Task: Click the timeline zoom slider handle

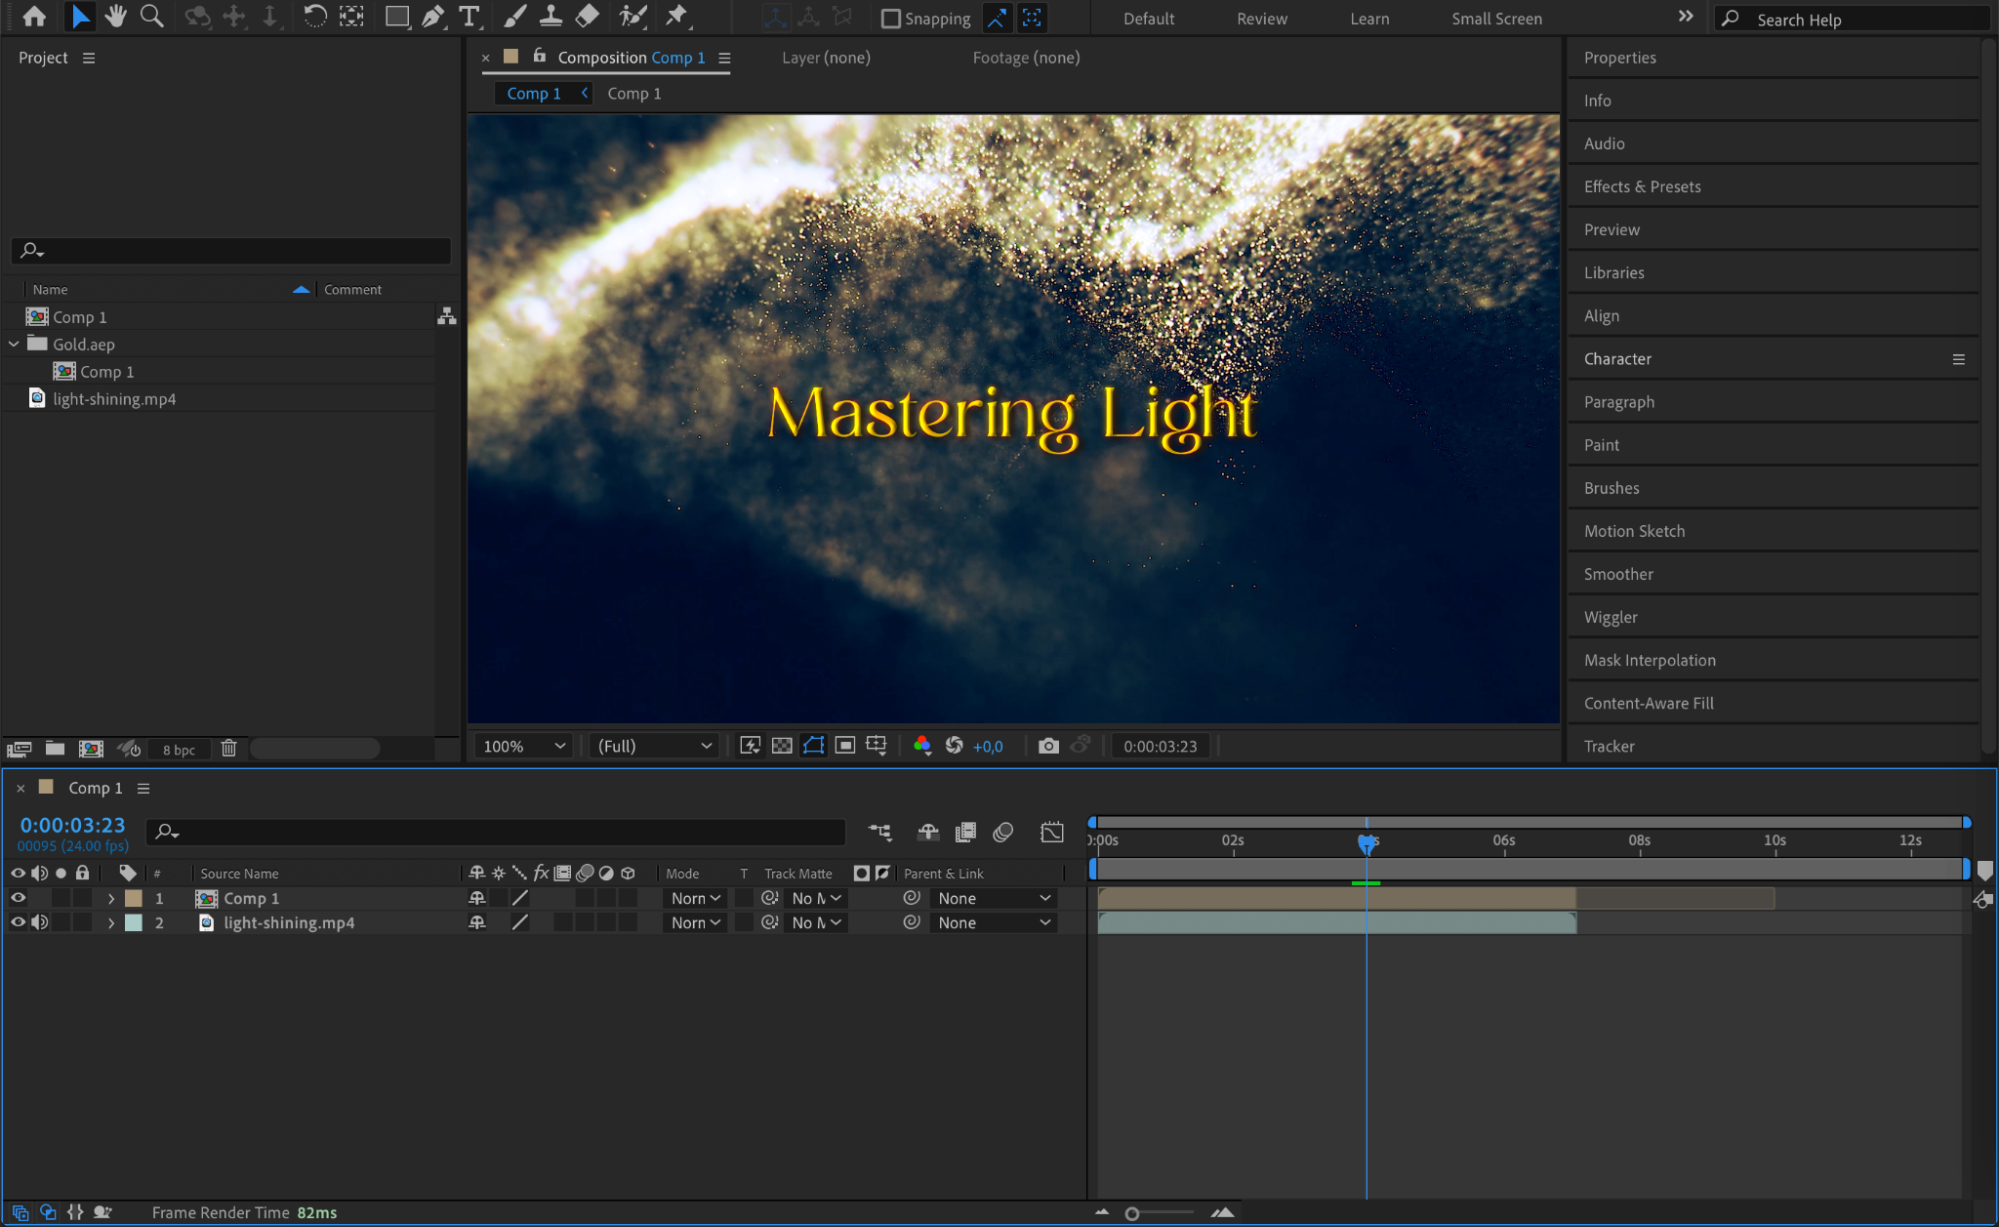Action: (x=1132, y=1213)
